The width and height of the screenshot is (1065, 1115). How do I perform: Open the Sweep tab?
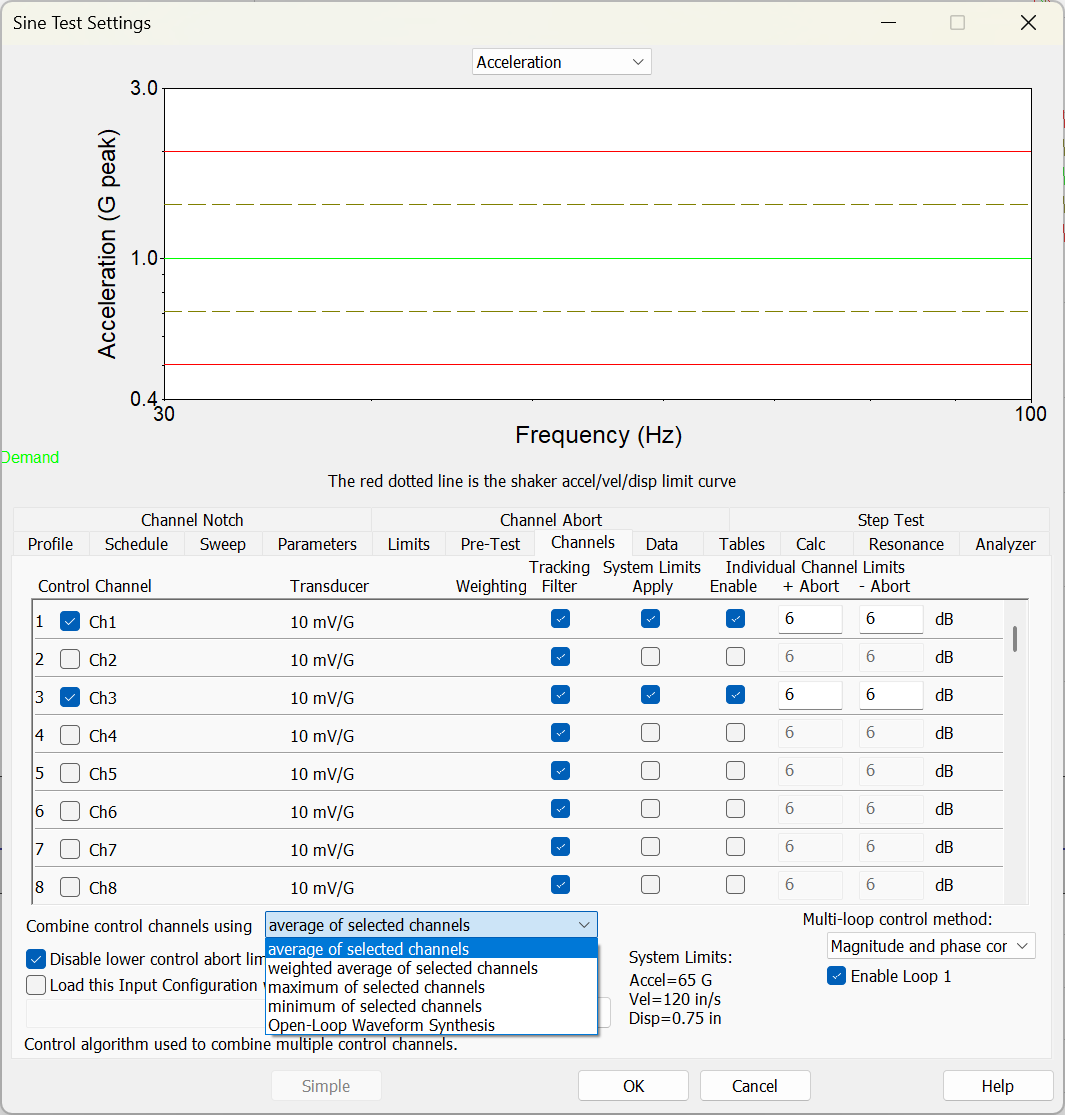click(x=222, y=544)
